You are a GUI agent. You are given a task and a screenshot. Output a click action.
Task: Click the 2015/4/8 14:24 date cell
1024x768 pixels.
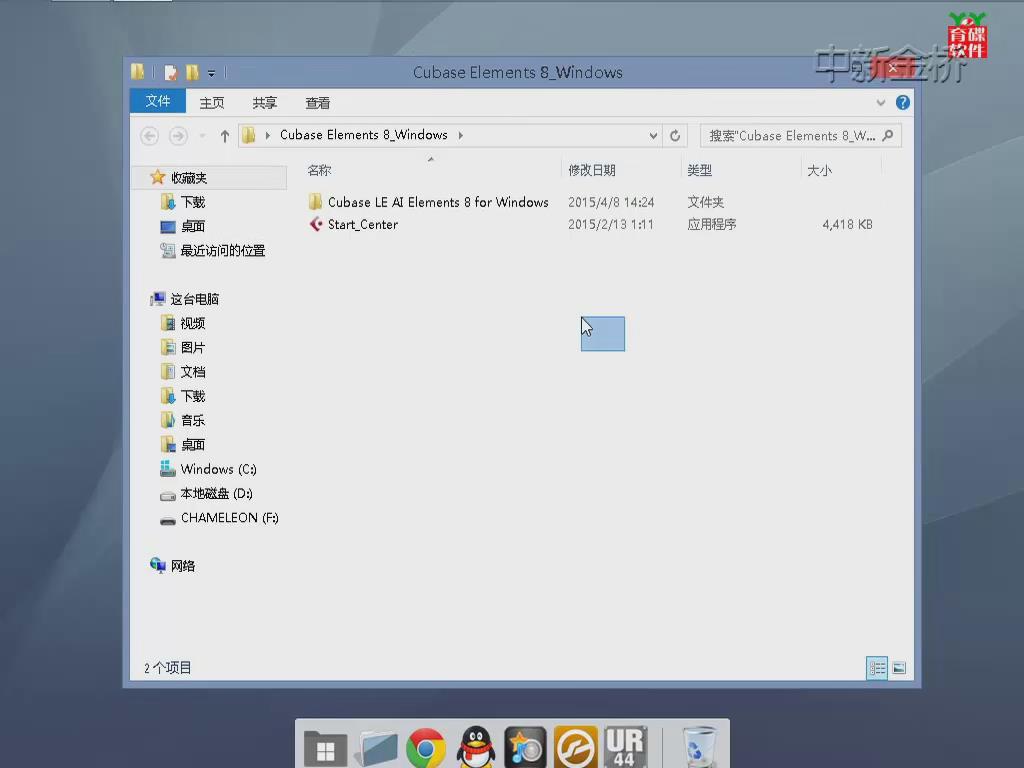click(x=611, y=202)
